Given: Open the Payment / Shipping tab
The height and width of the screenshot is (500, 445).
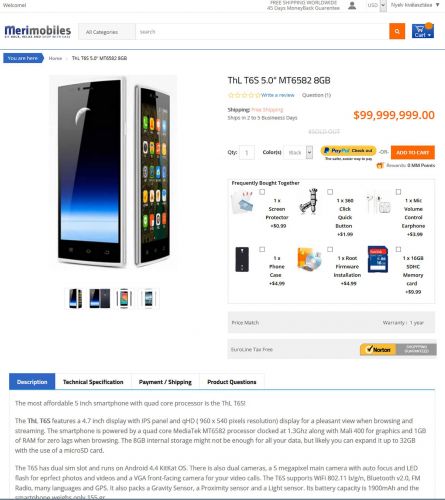Looking at the screenshot, I should [165, 382].
